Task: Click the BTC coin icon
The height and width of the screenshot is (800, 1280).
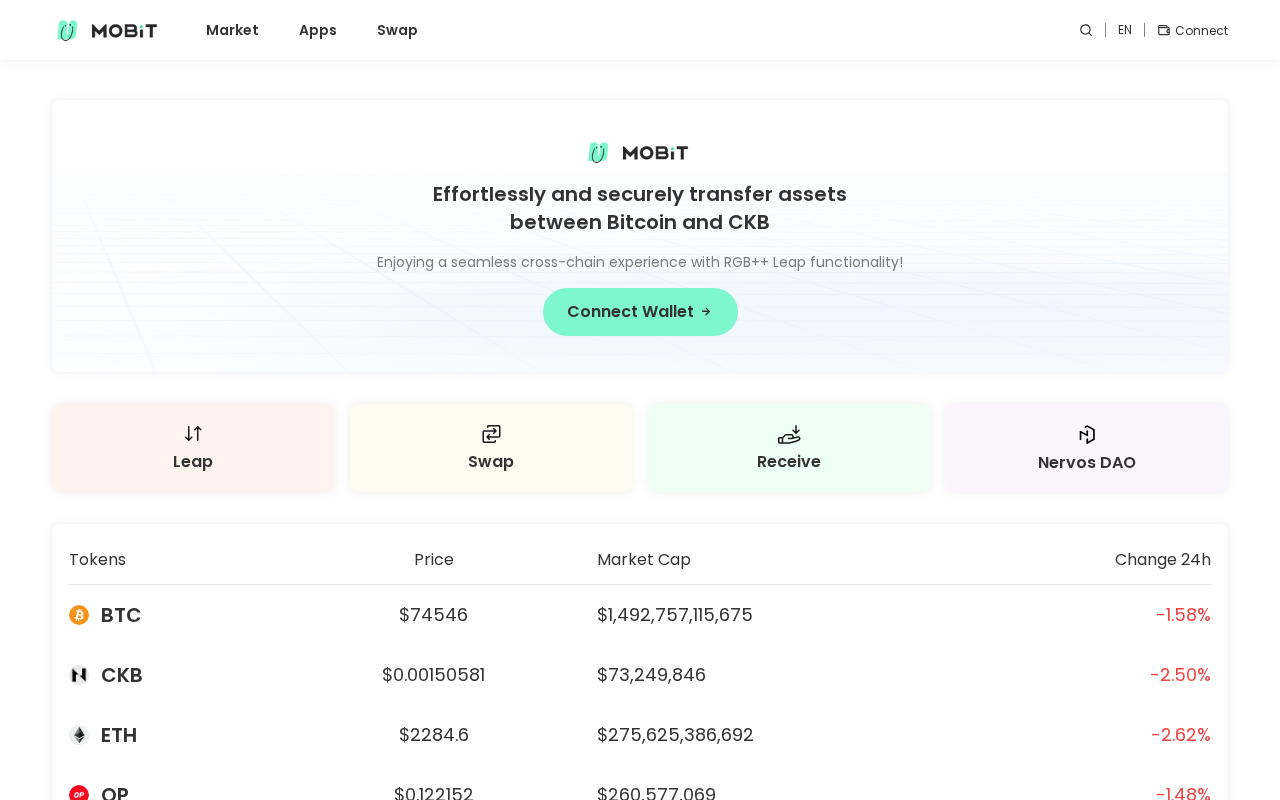Action: click(x=79, y=615)
